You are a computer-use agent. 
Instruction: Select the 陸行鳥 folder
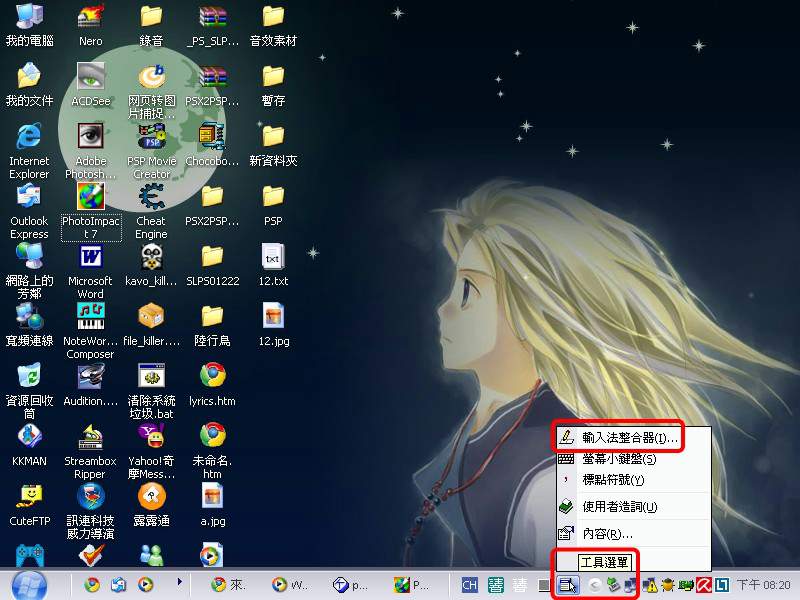(212, 326)
